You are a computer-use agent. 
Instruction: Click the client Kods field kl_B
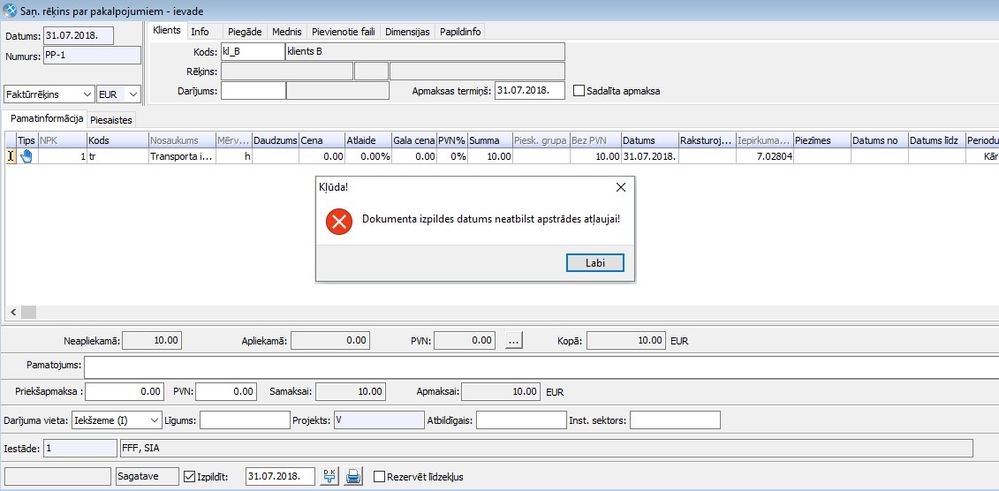point(252,52)
